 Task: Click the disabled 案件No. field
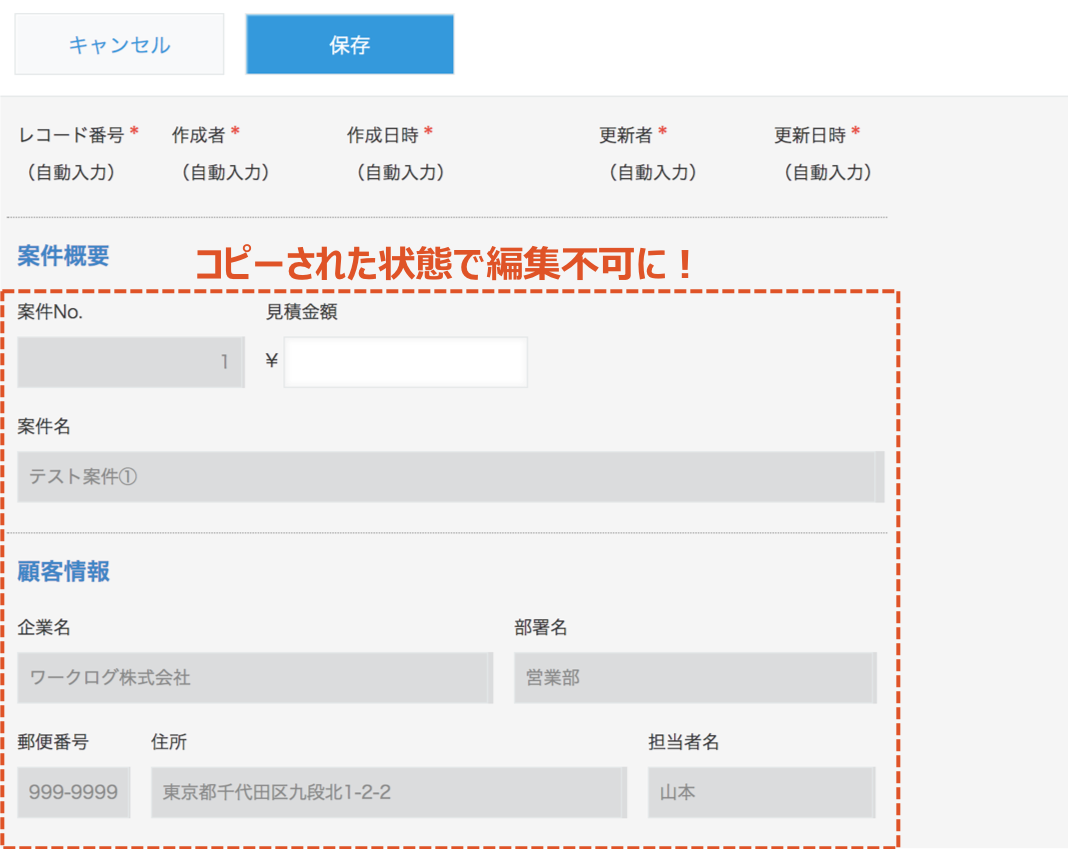131,362
